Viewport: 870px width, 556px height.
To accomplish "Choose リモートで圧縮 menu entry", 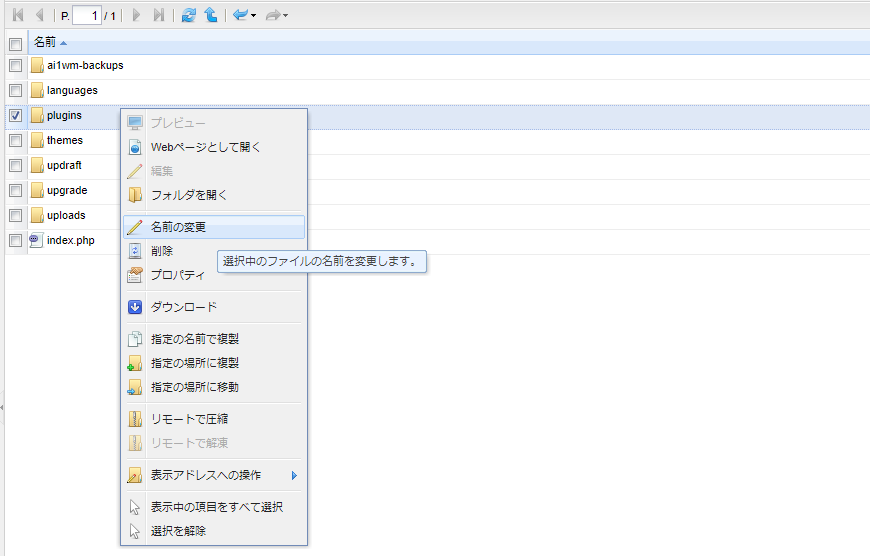I will pyautogui.click(x=214, y=419).
